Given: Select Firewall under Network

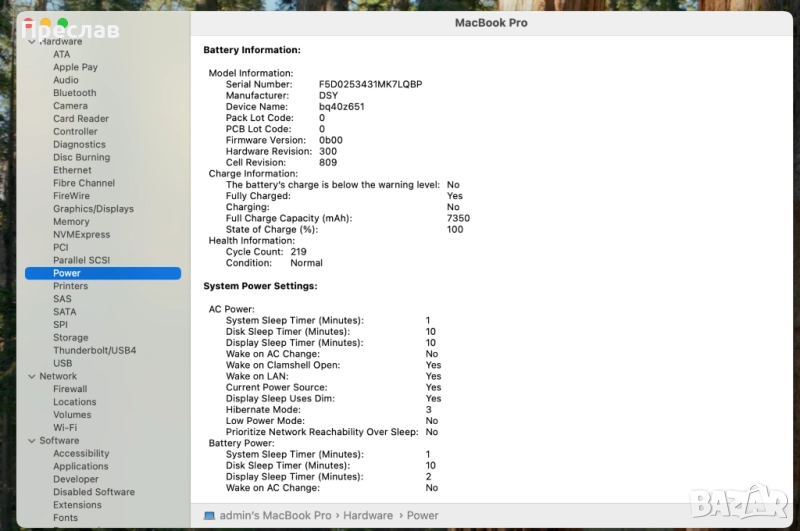Looking at the screenshot, I should point(70,389).
